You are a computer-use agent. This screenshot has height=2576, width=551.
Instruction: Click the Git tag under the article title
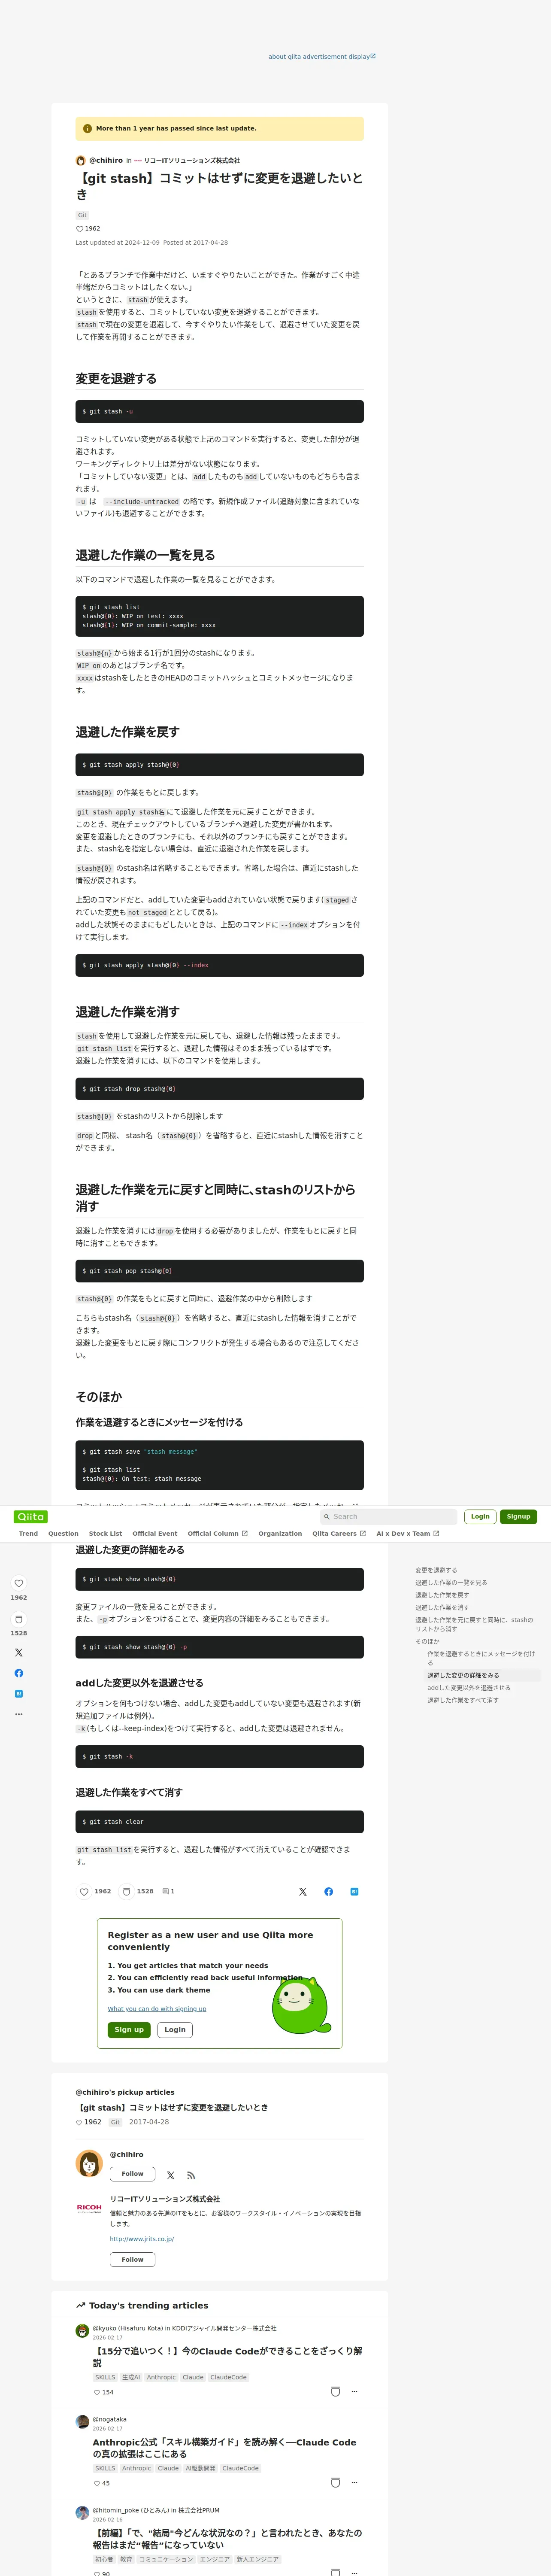click(x=82, y=215)
